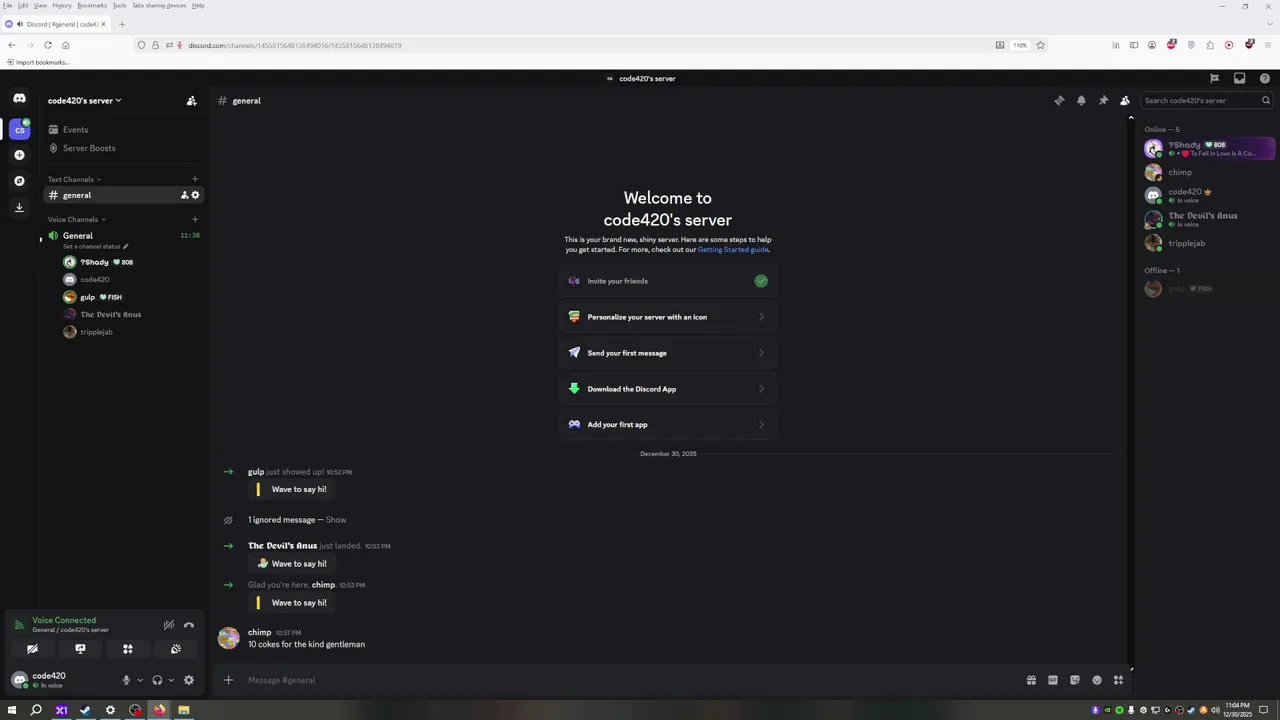Viewport: 1280px width, 720px height.
Task: Create channel plus next to Voice Channels
Action: (x=195, y=219)
